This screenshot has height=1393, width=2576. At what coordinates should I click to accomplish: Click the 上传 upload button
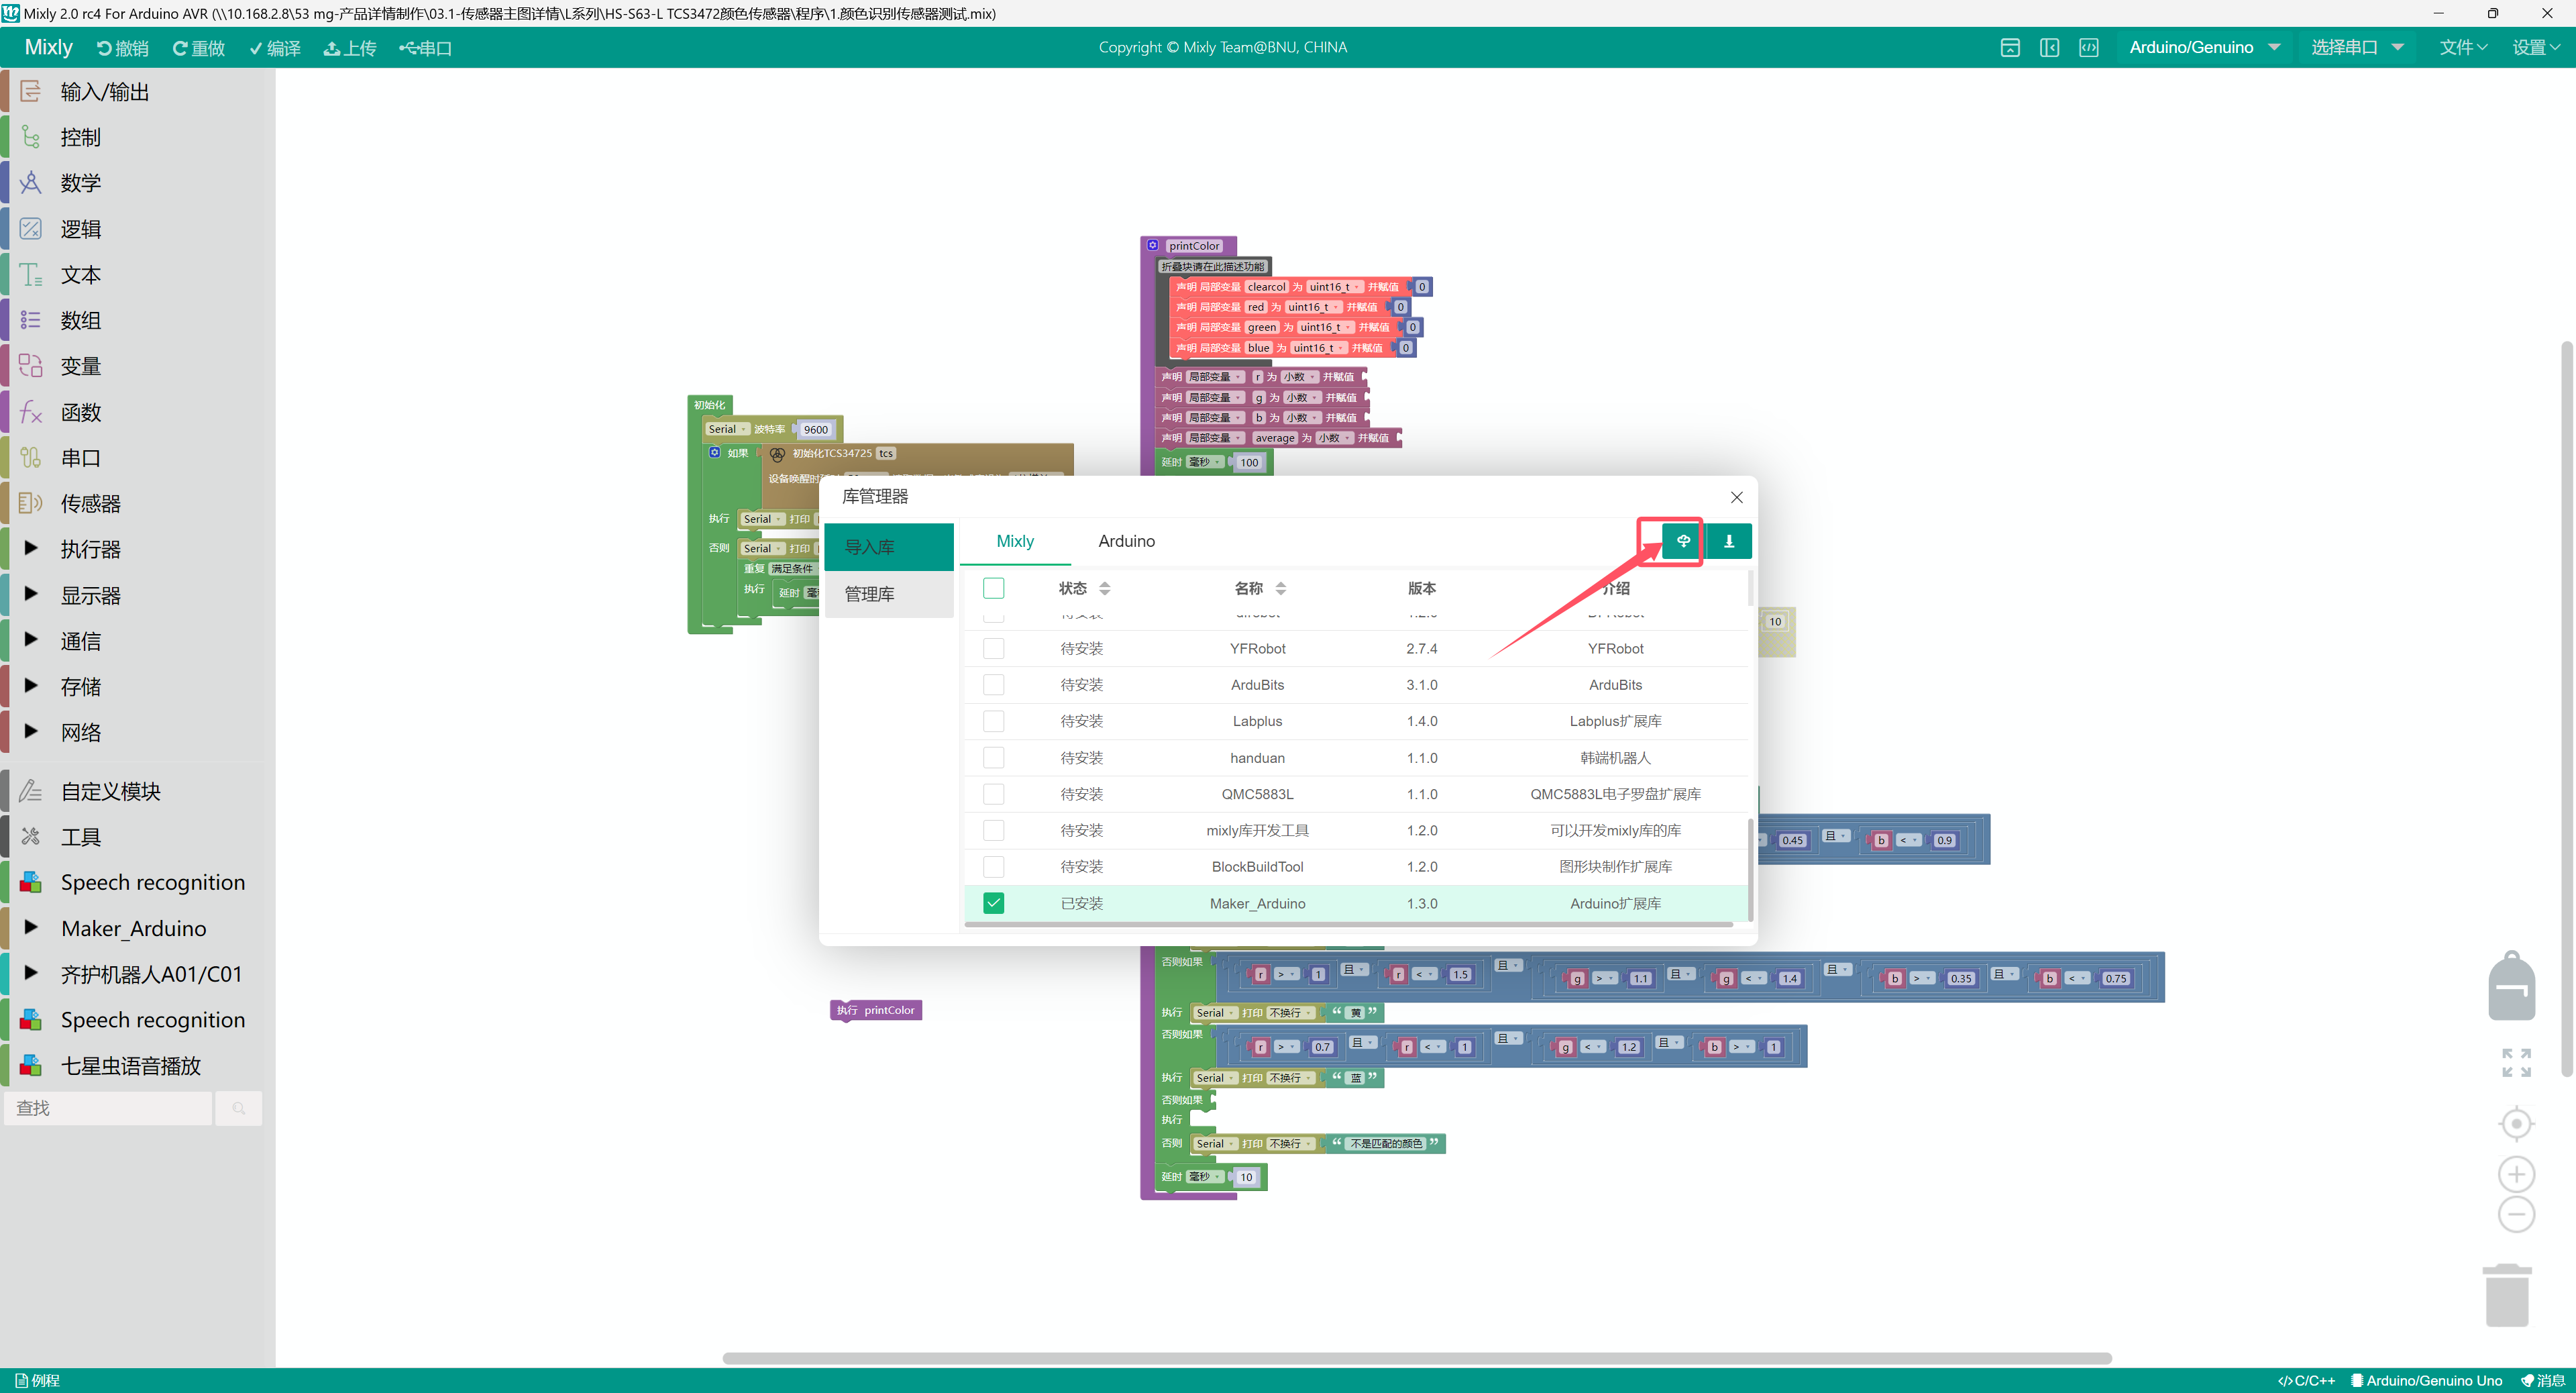tap(350, 48)
